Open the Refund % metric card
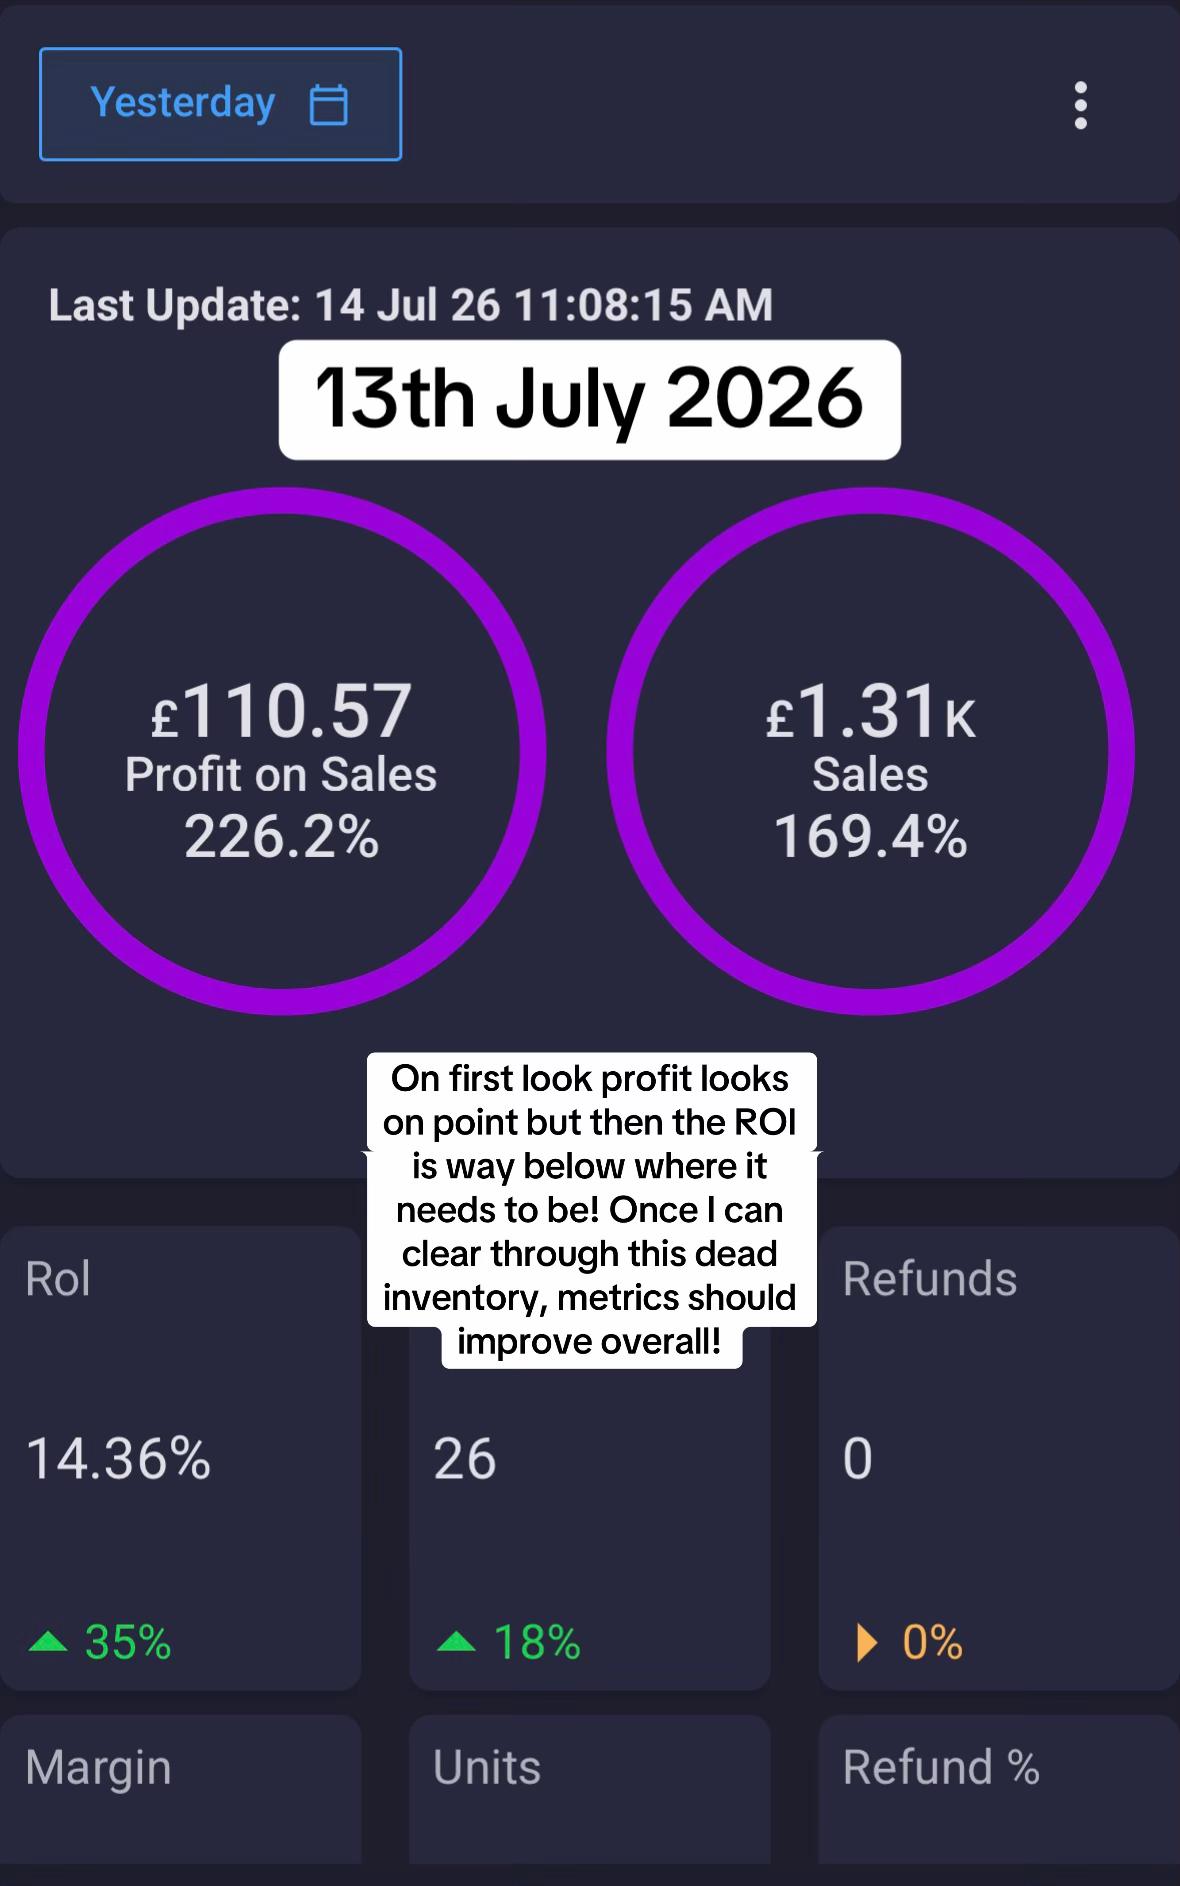The height and width of the screenshot is (1886, 1180). pos(999,1790)
